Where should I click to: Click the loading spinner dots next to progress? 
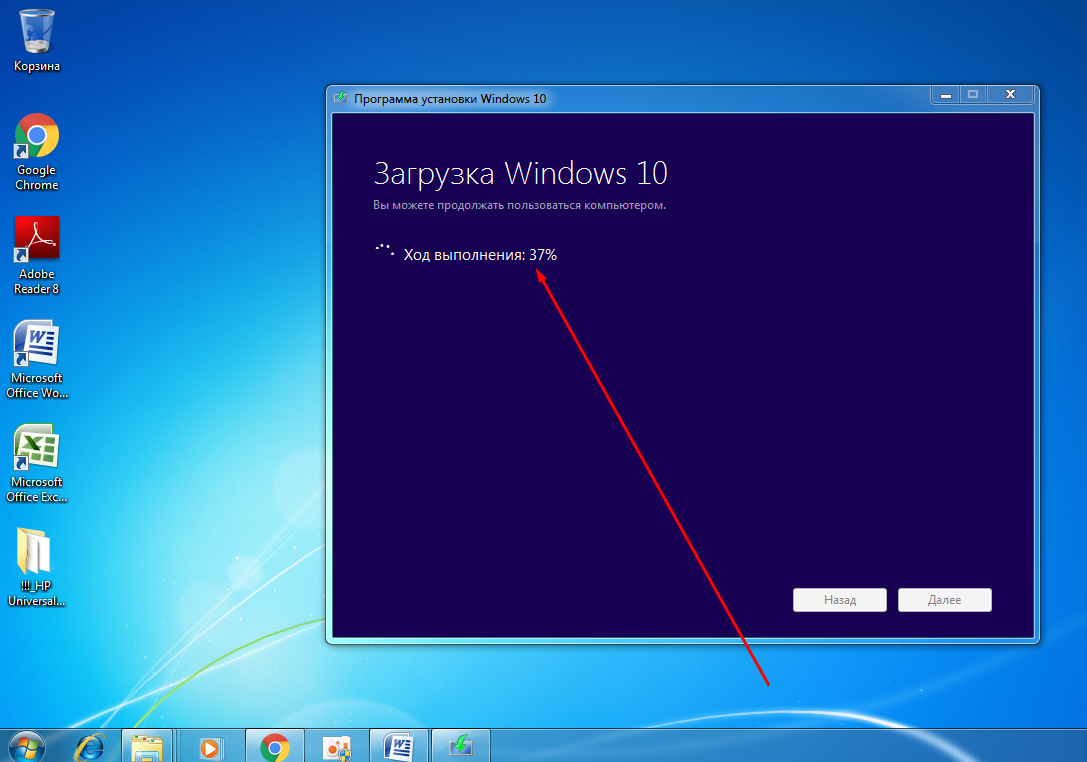(x=385, y=250)
